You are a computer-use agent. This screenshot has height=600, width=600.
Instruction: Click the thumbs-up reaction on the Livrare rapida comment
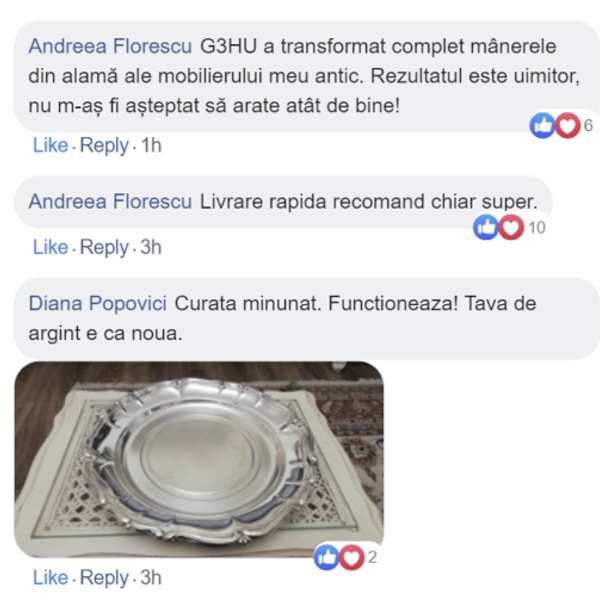coord(486,227)
